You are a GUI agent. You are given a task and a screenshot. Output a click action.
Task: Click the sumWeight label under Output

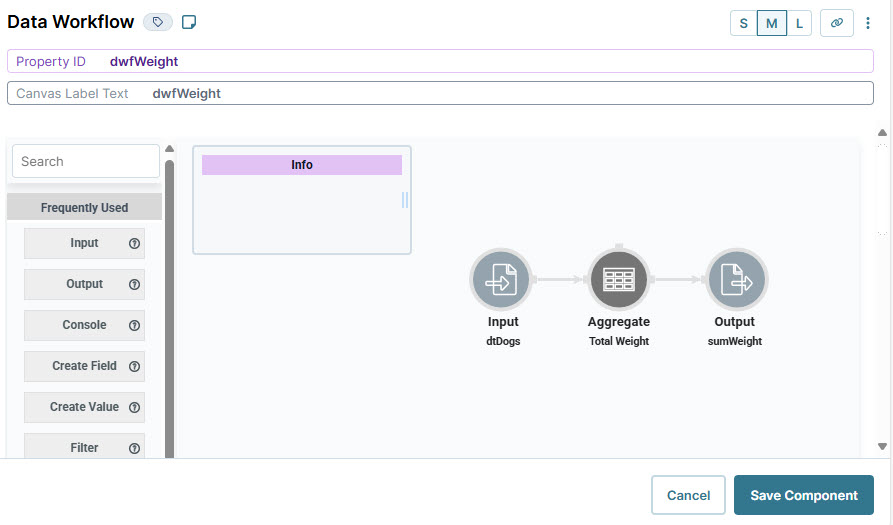(735, 341)
